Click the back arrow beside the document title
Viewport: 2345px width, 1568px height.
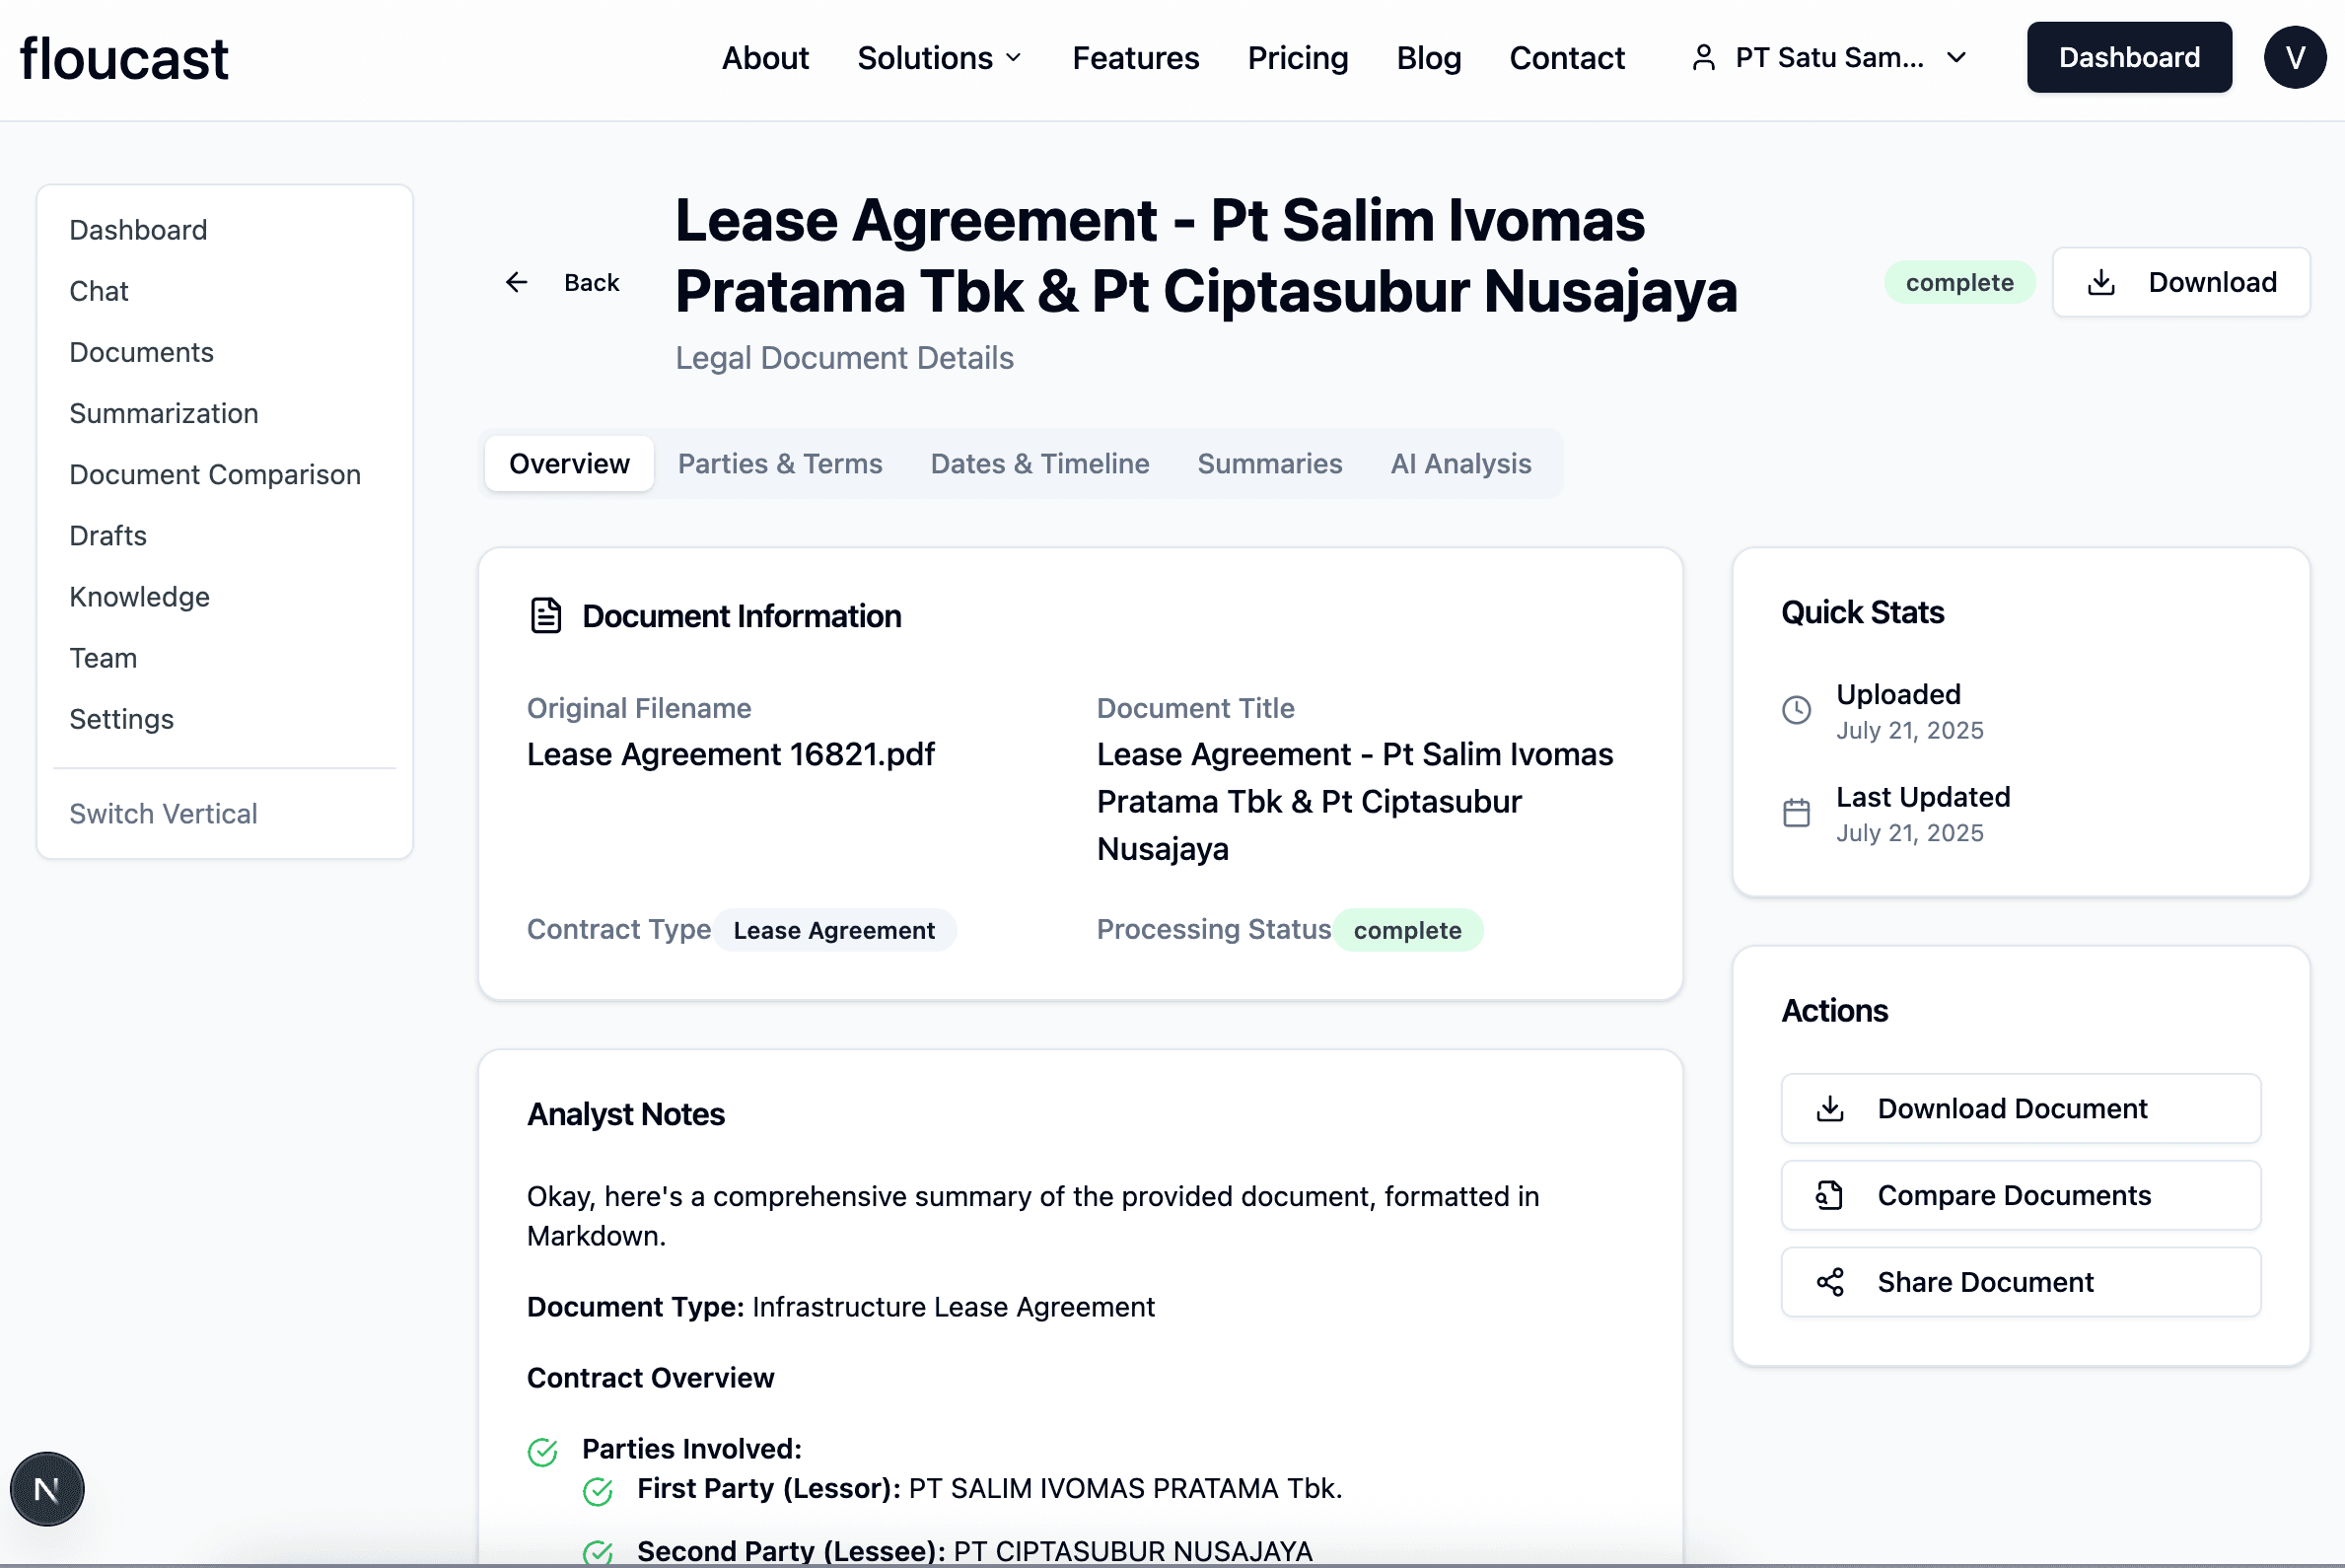[516, 282]
